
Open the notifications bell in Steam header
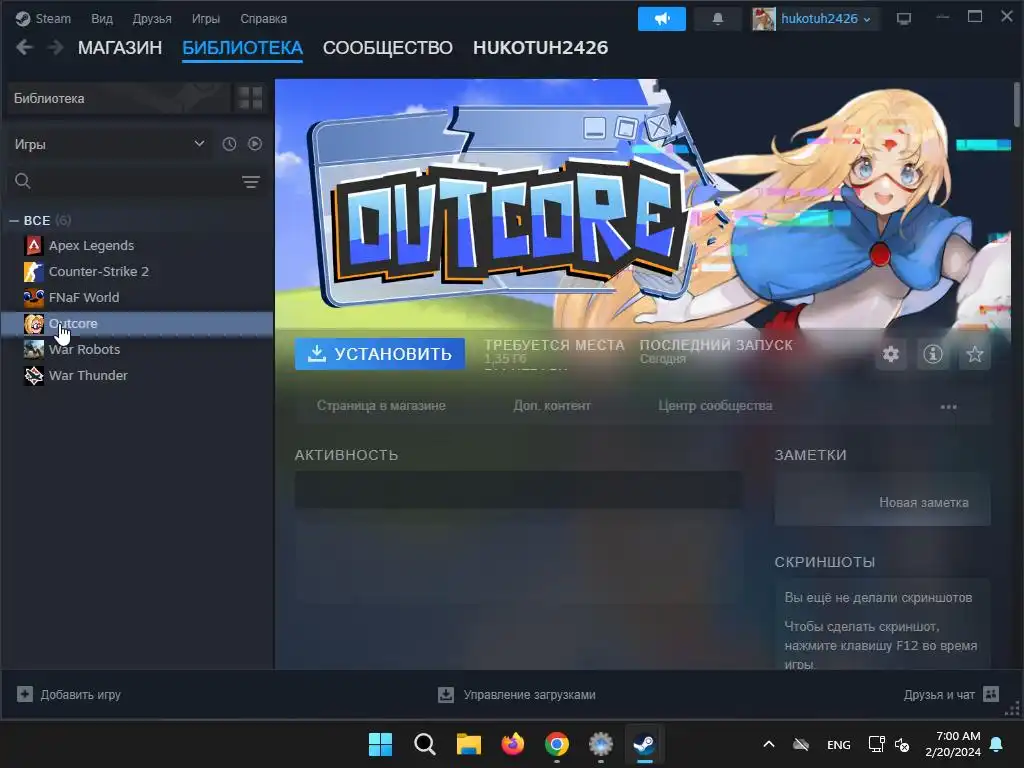[x=717, y=18]
